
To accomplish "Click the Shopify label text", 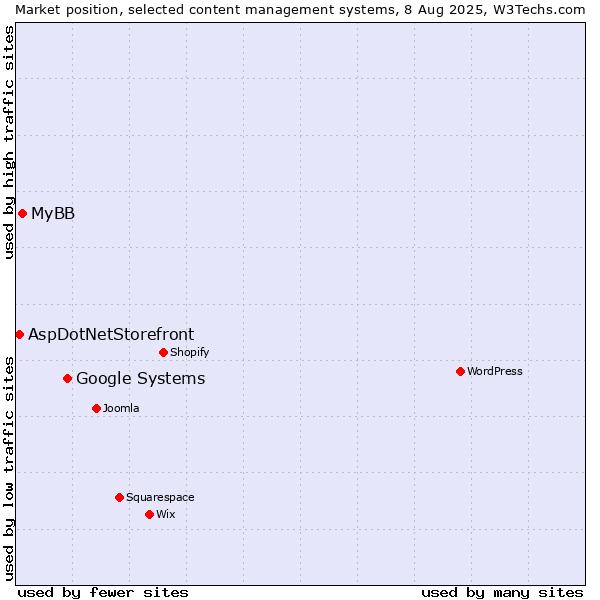I will [189, 352].
